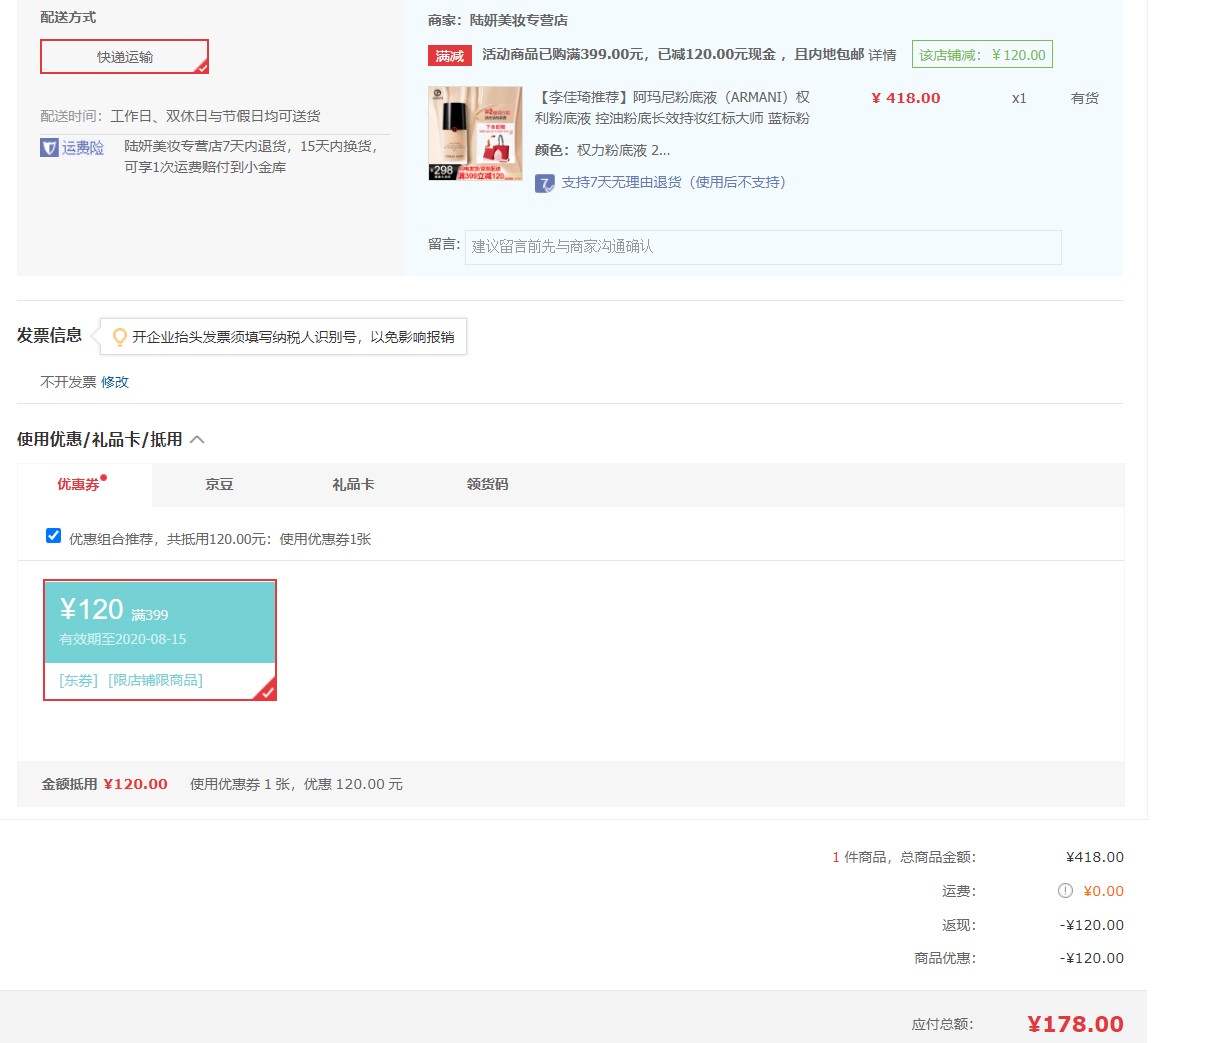This screenshot has height=1043, width=1213.
Task: Click the shipping fee info icon
Action: [x=1065, y=891]
